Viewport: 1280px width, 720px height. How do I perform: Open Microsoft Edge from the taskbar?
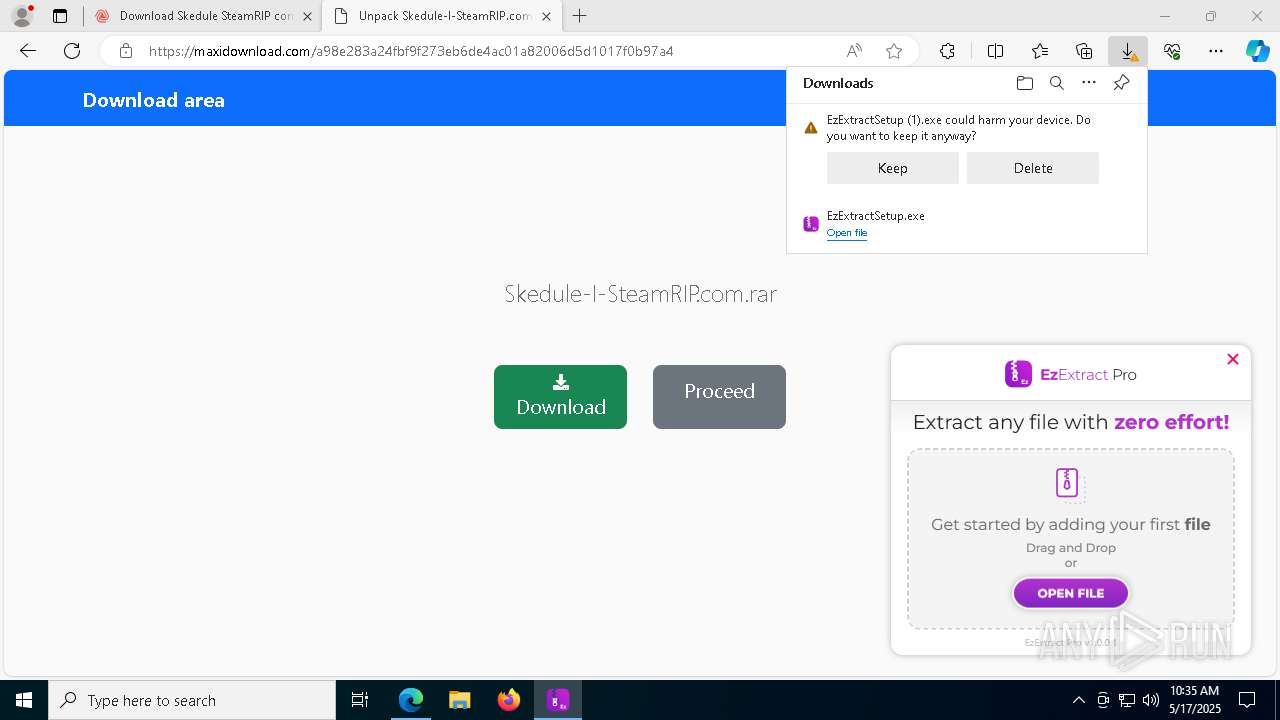[411, 700]
